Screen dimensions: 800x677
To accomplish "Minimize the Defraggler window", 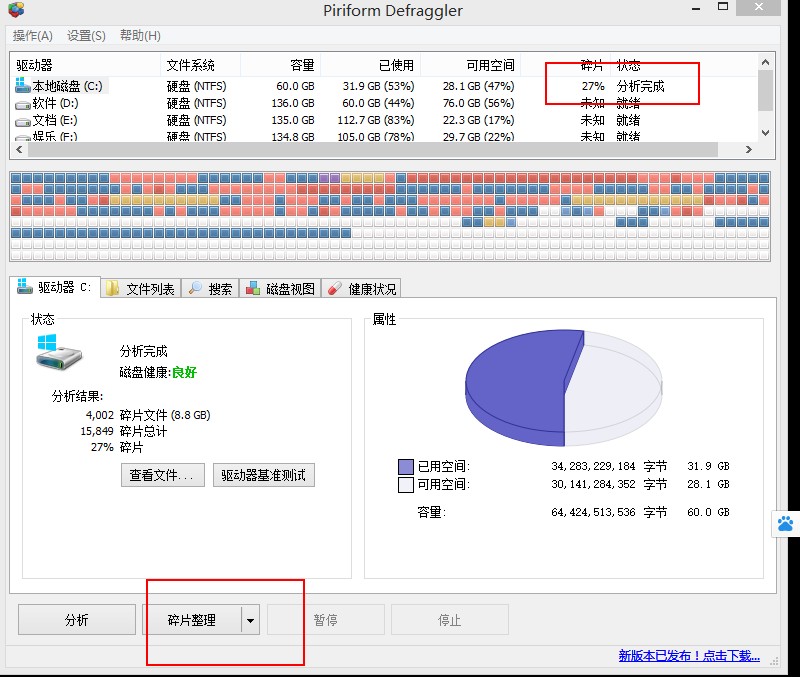I will point(696,8).
